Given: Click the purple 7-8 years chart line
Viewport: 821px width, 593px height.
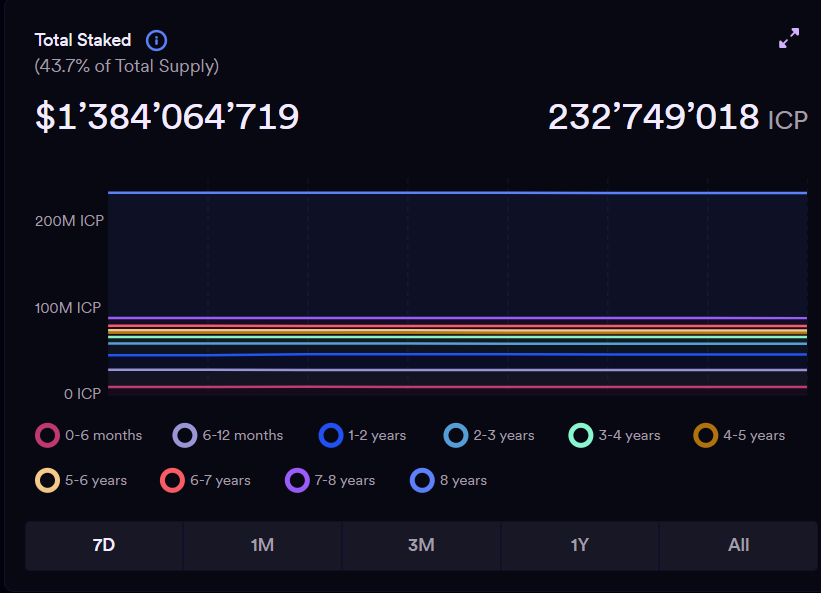Looking at the screenshot, I should (457, 318).
